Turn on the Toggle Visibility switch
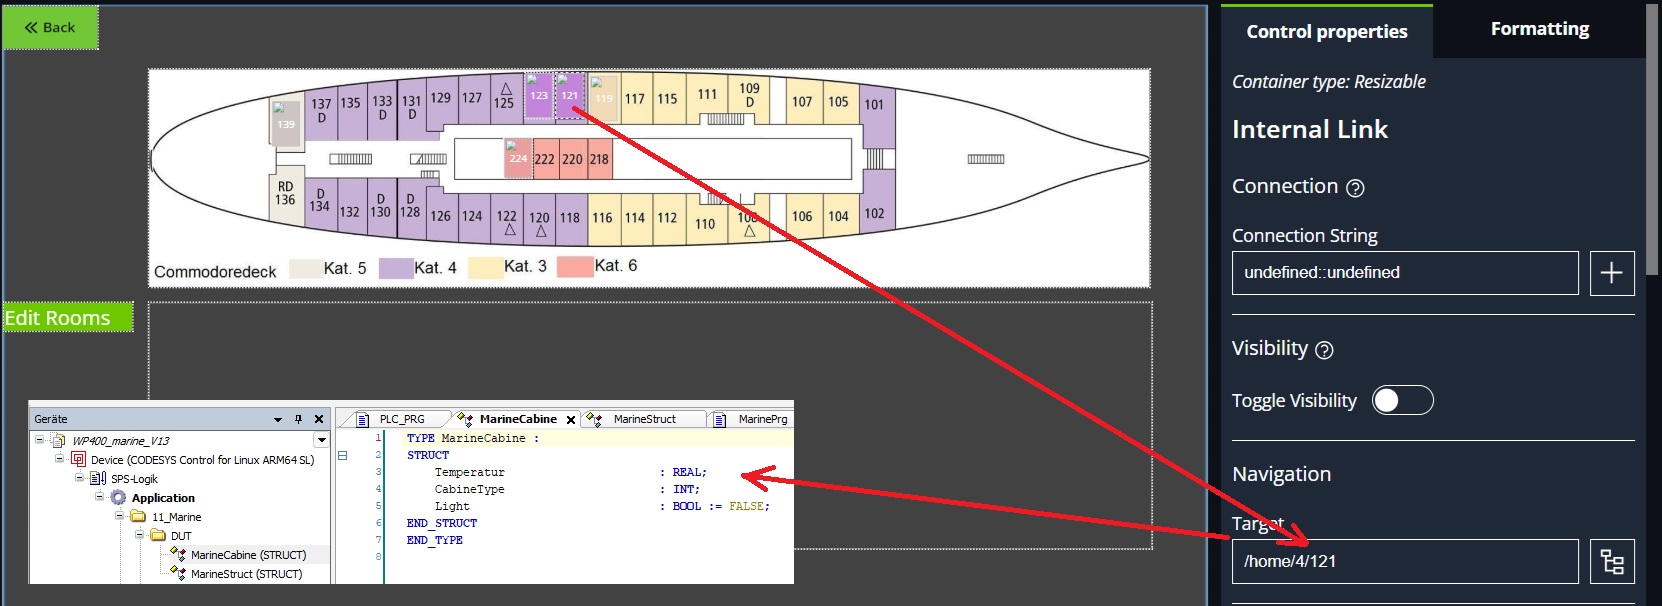 [1402, 401]
